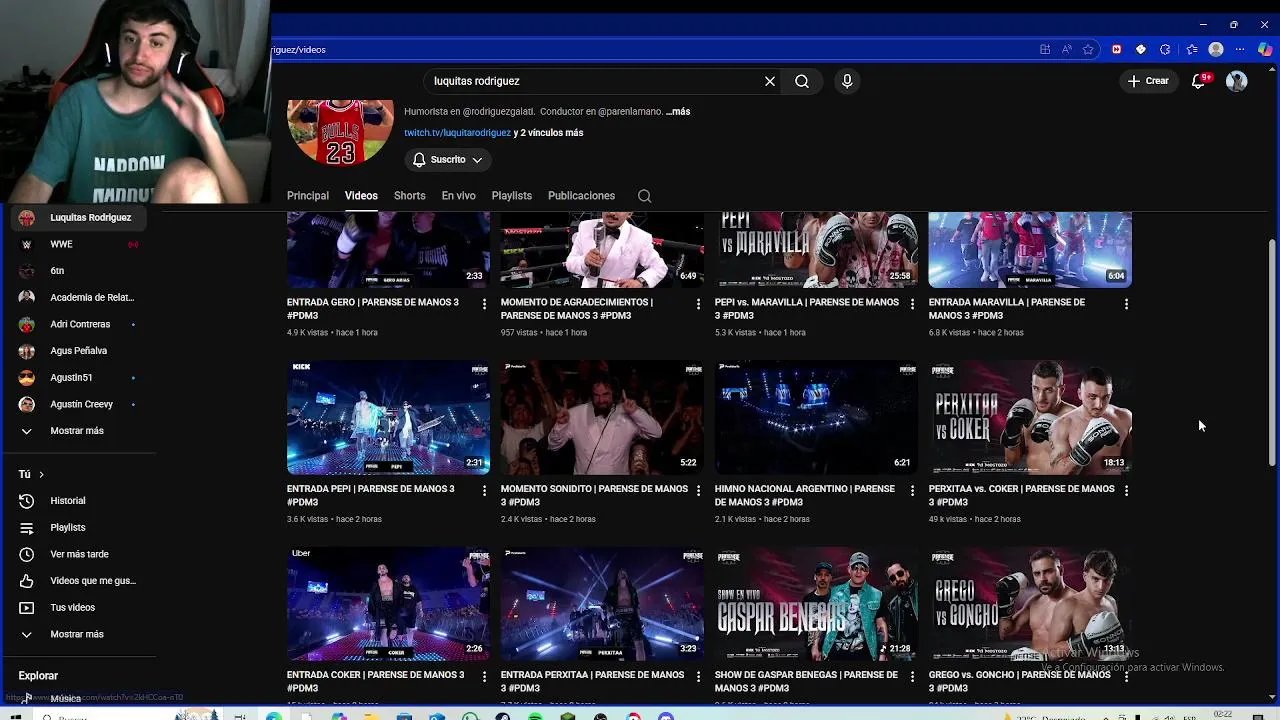The width and height of the screenshot is (1280, 720).
Task: Open options for MOMENTO DE AGRADECIMIENTOS video
Action: coord(698,304)
